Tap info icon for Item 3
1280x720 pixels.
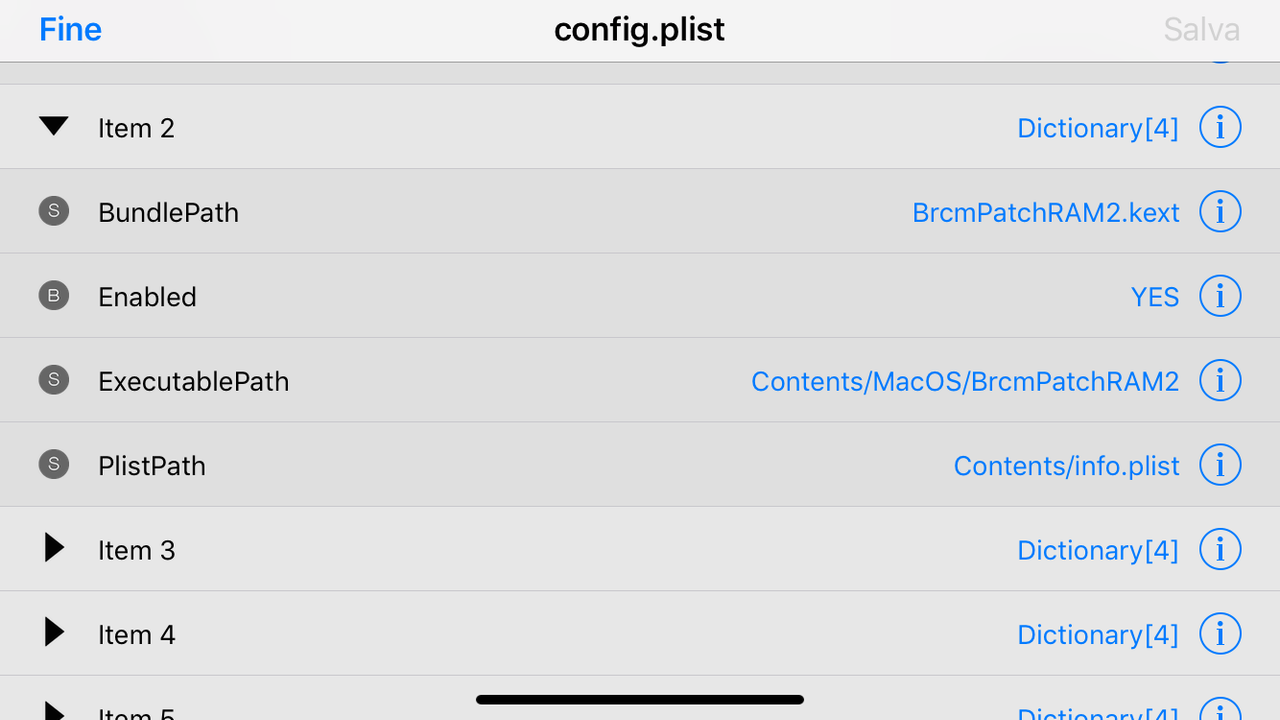pos(1219,550)
